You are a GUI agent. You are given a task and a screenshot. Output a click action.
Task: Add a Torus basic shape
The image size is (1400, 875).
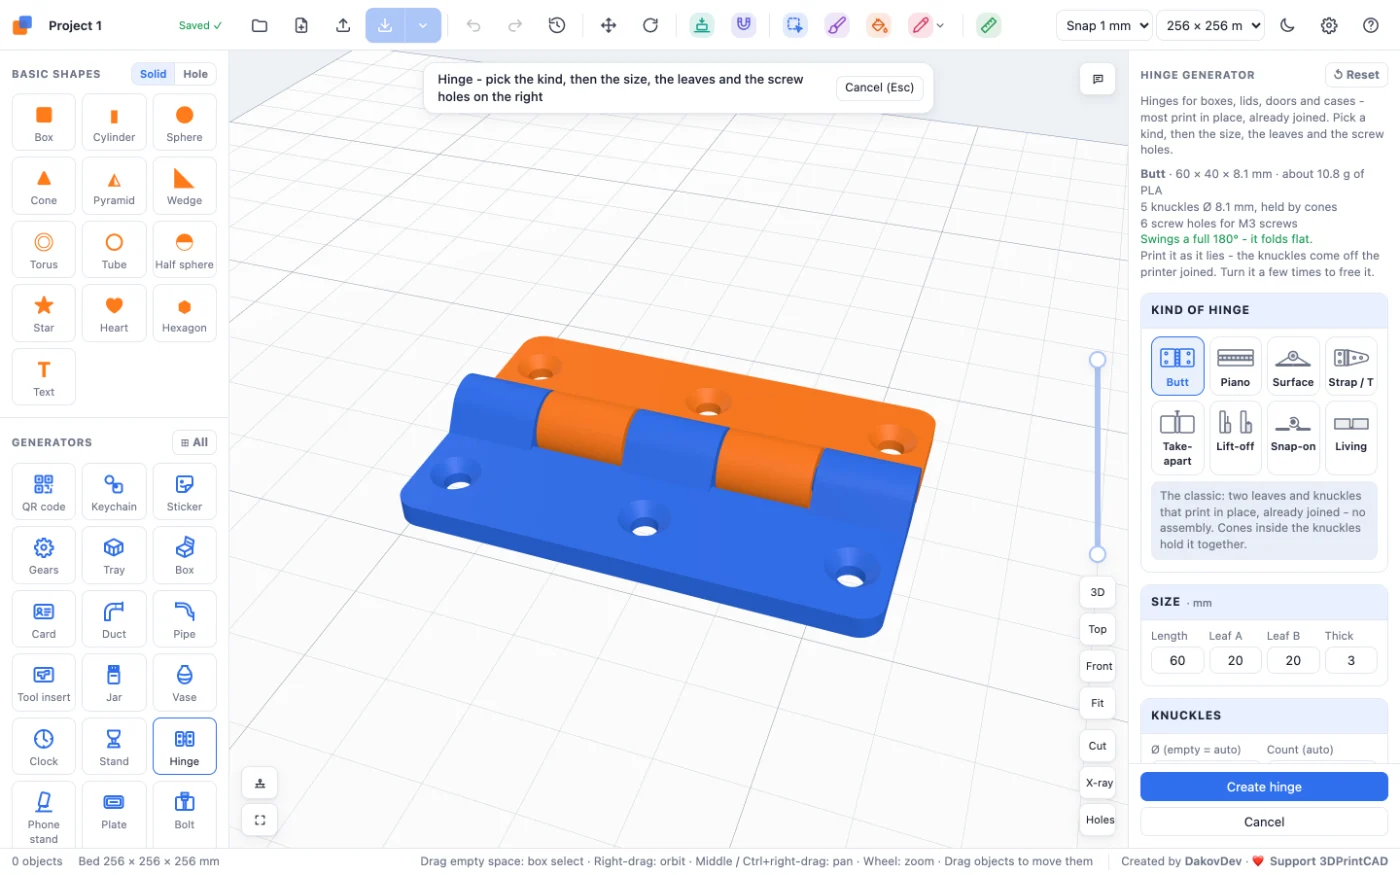[x=44, y=249]
